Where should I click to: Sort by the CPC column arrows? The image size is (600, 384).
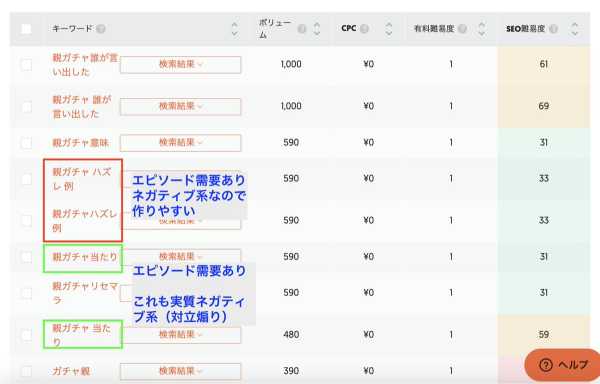[x=389, y=29]
